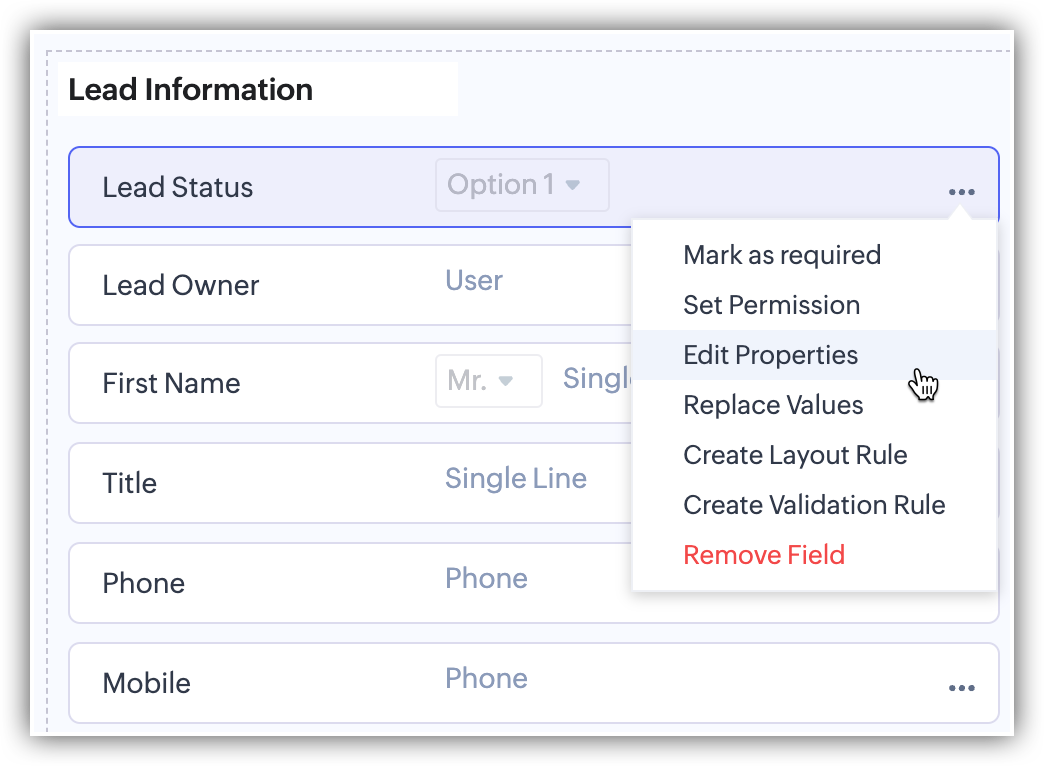Viewport: 1044px width, 766px height.
Task: Click the Phone placeholder in Mobile row
Action: 486,679
